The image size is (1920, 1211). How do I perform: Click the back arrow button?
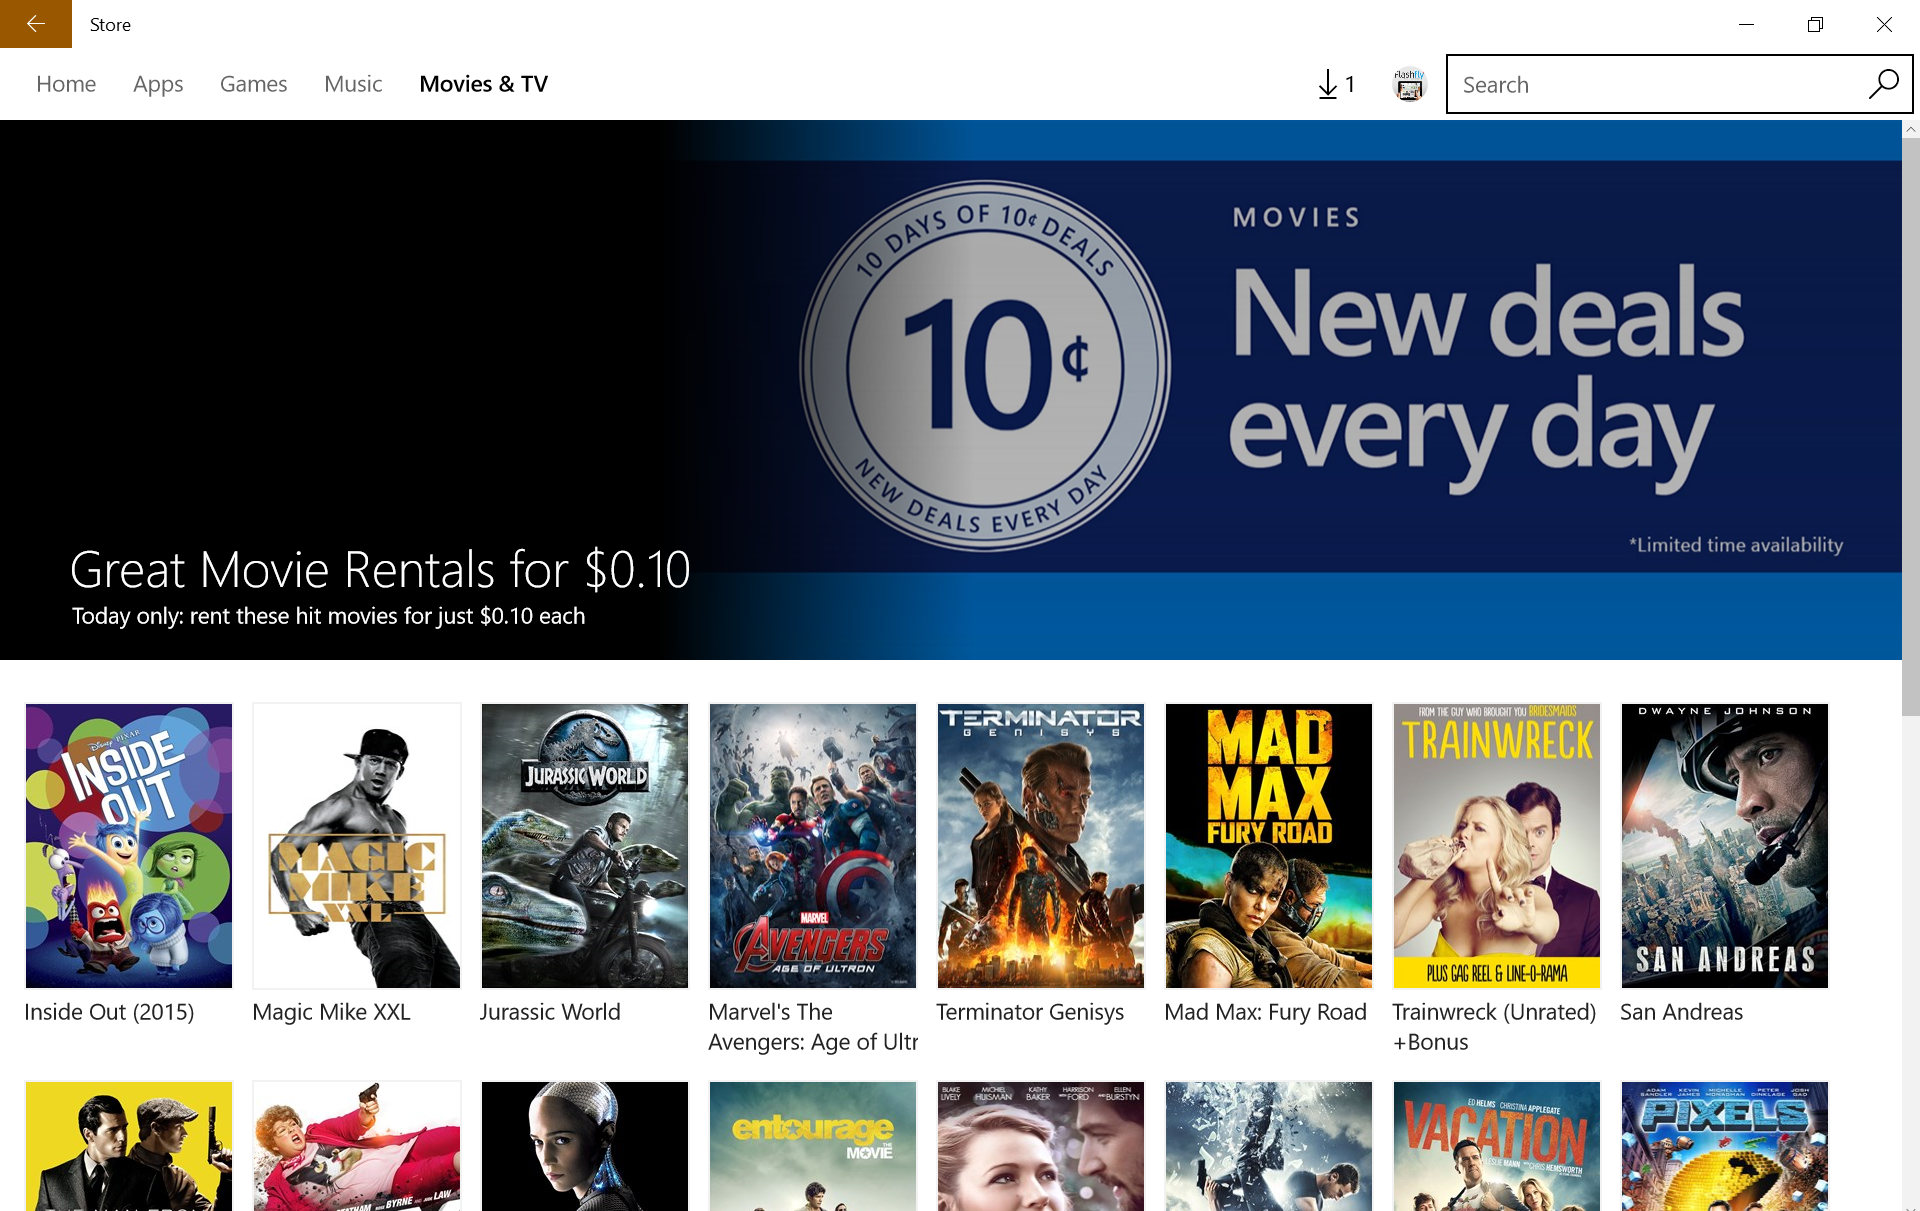tap(36, 24)
